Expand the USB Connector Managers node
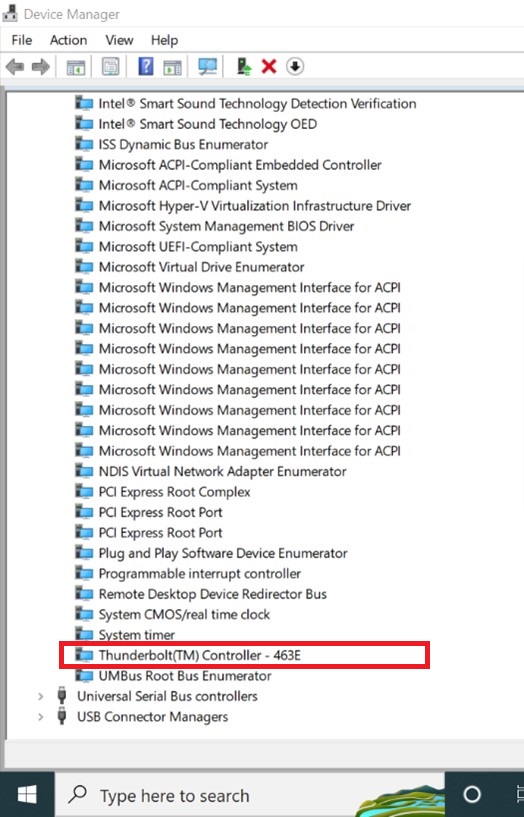This screenshot has width=524, height=817. (x=41, y=717)
